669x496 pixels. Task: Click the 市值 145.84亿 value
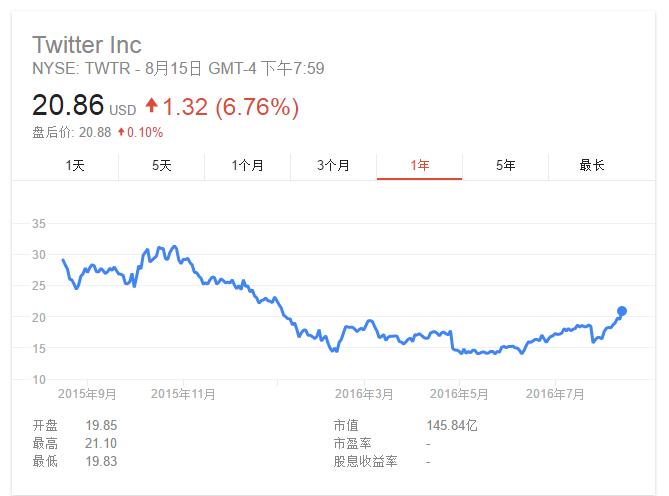pos(452,425)
